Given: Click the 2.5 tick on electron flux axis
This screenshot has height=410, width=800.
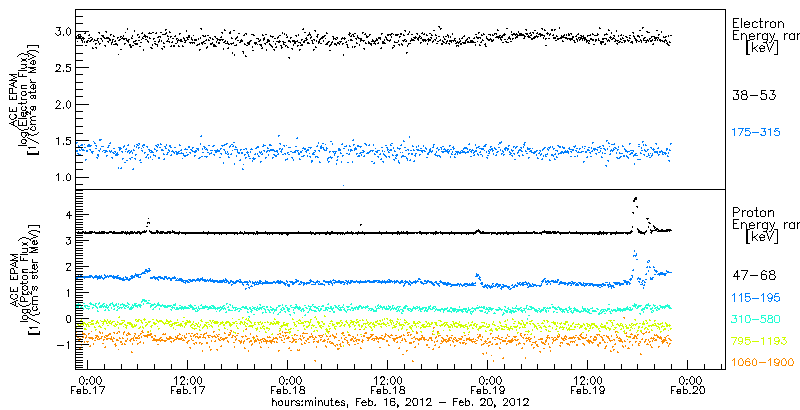Looking at the screenshot, I should click(61, 68).
